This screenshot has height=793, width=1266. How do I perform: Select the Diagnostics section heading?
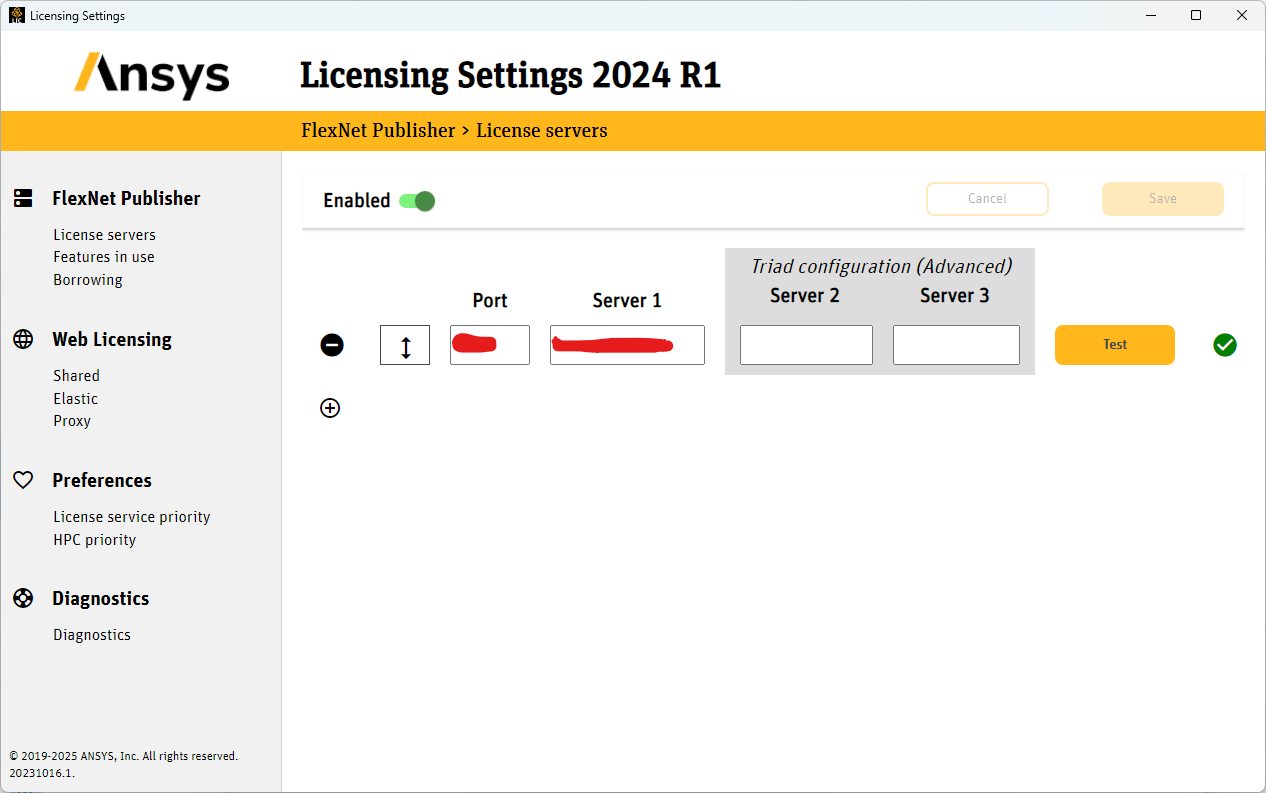[101, 598]
